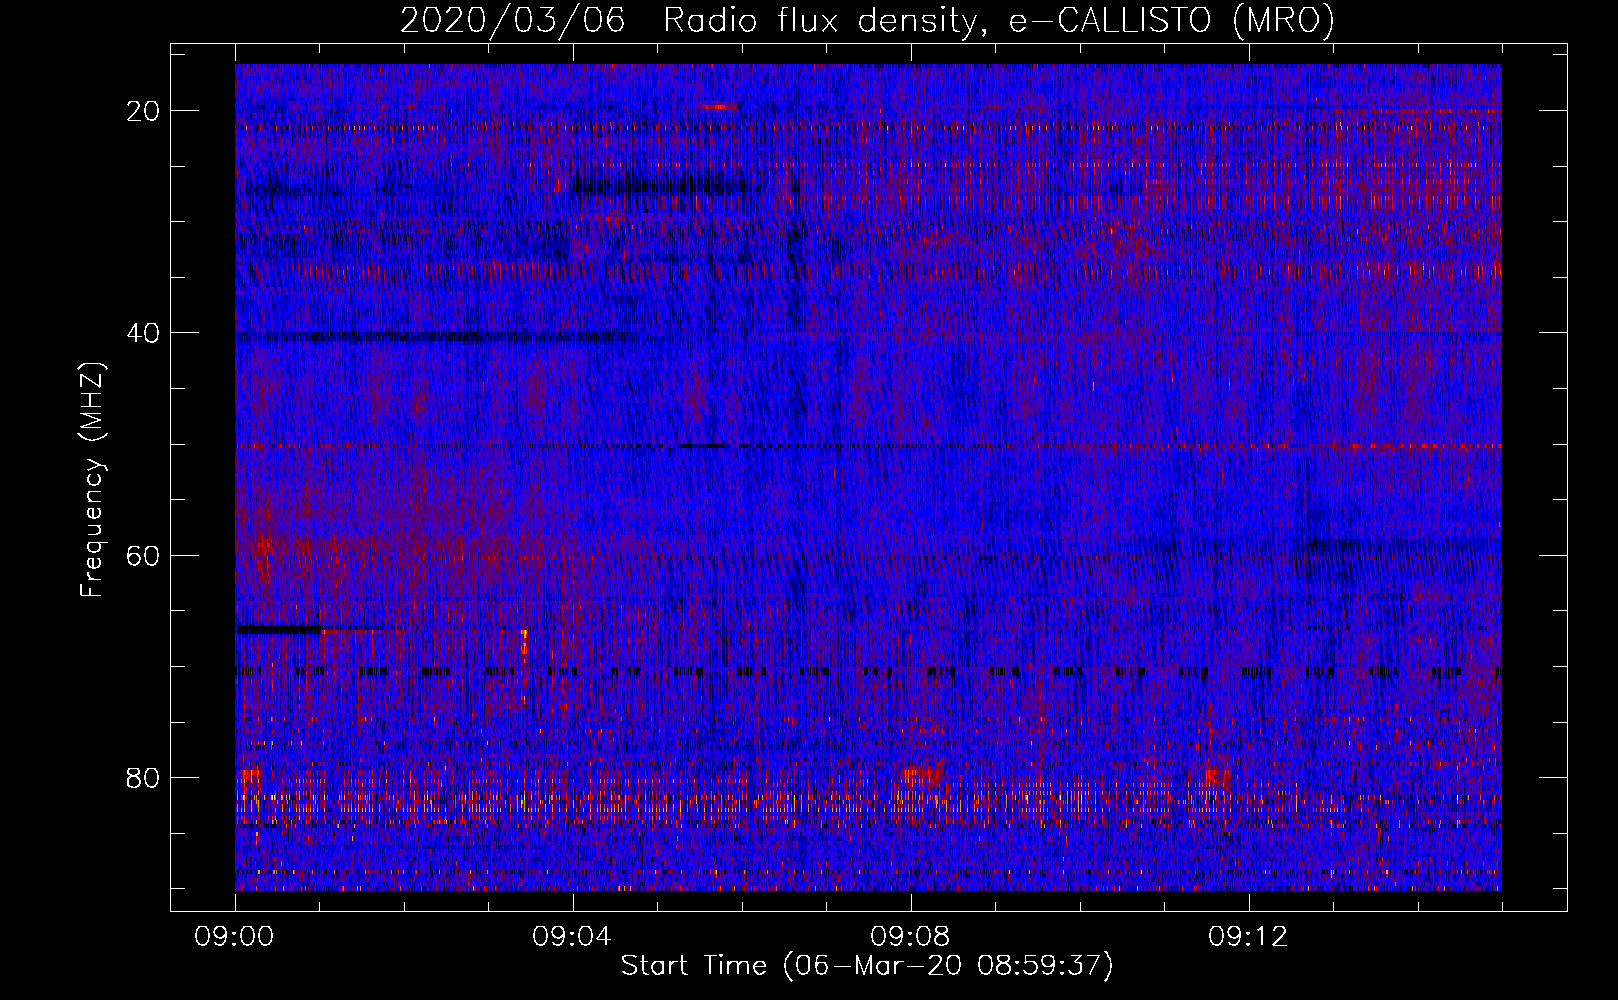Click the 09:08 time tick label
The width and height of the screenshot is (1618, 1000).
click(911, 937)
